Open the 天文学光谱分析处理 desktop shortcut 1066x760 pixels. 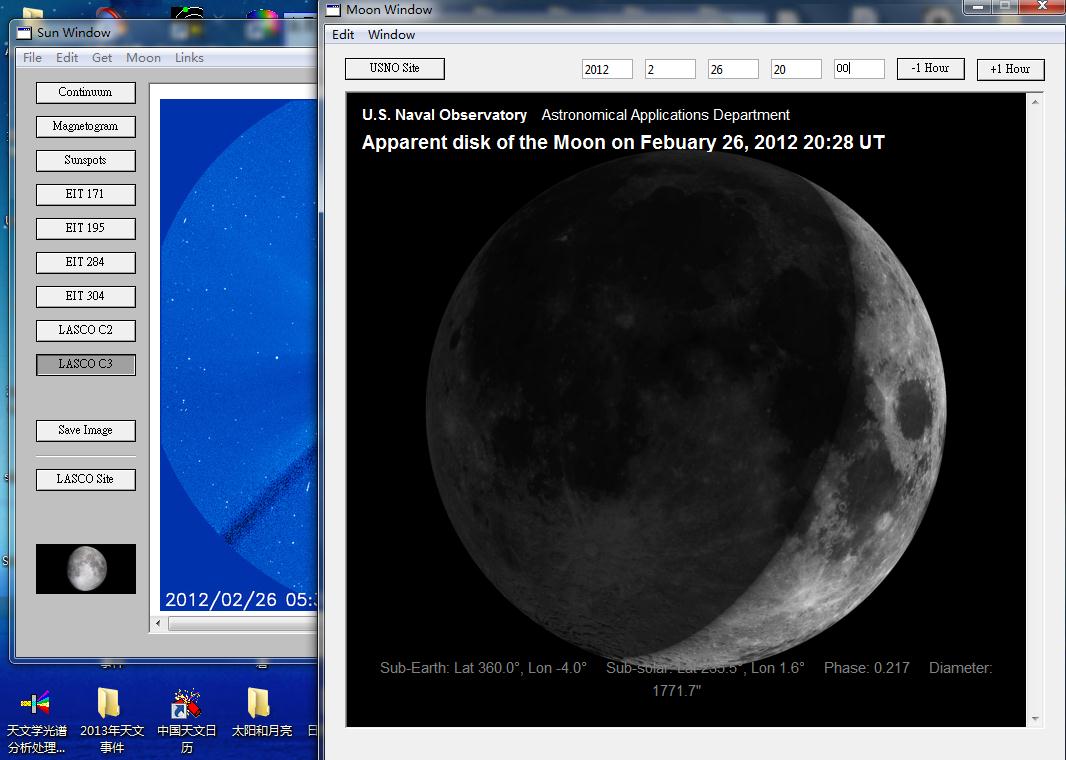(37, 721)
